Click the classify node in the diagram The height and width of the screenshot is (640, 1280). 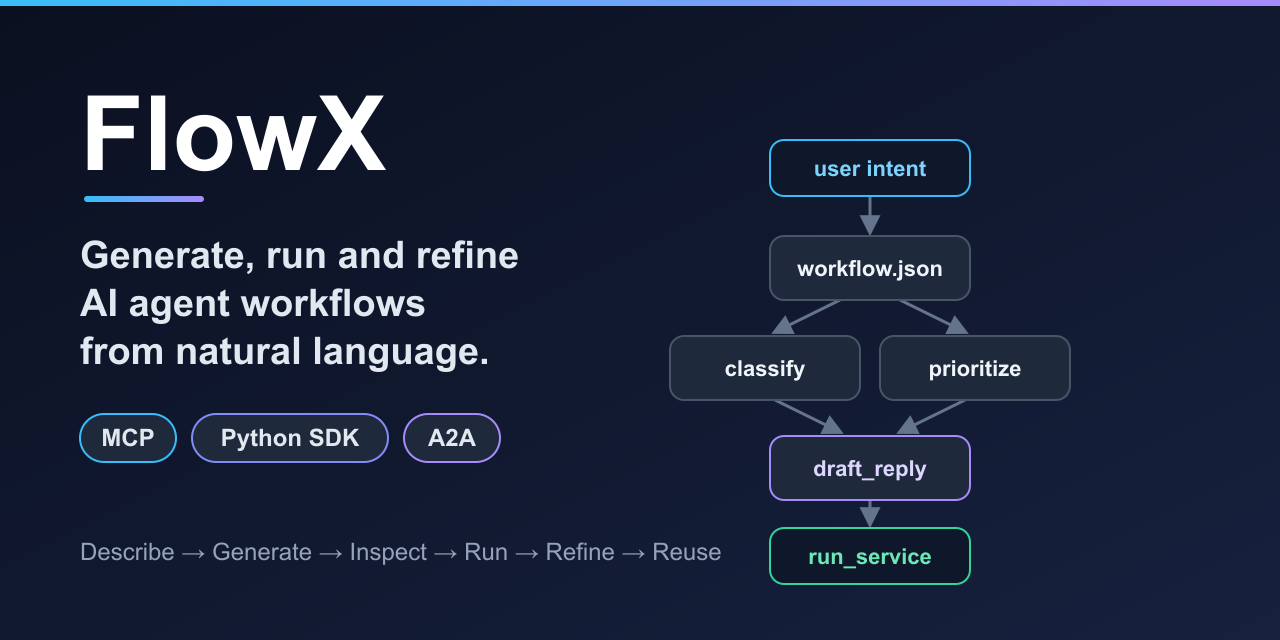[x=765, y=368]
